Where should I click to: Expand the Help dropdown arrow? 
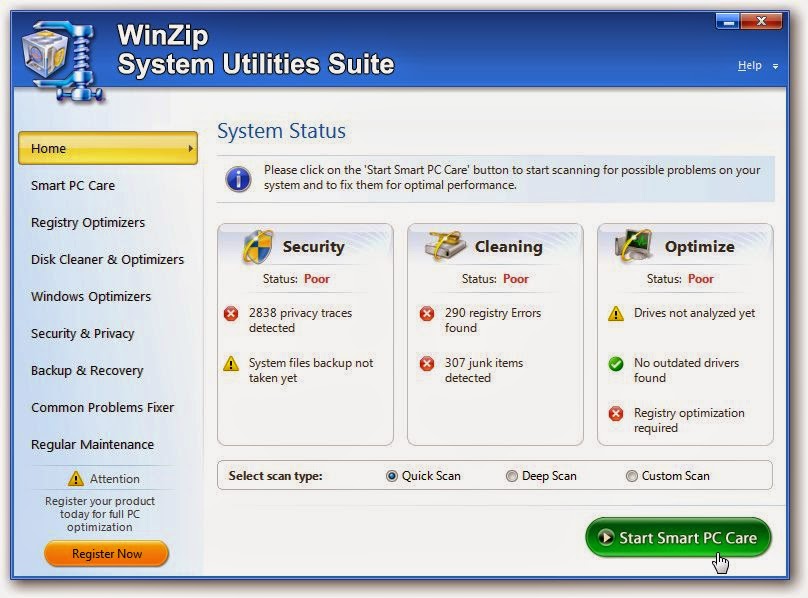pos(776,67)
